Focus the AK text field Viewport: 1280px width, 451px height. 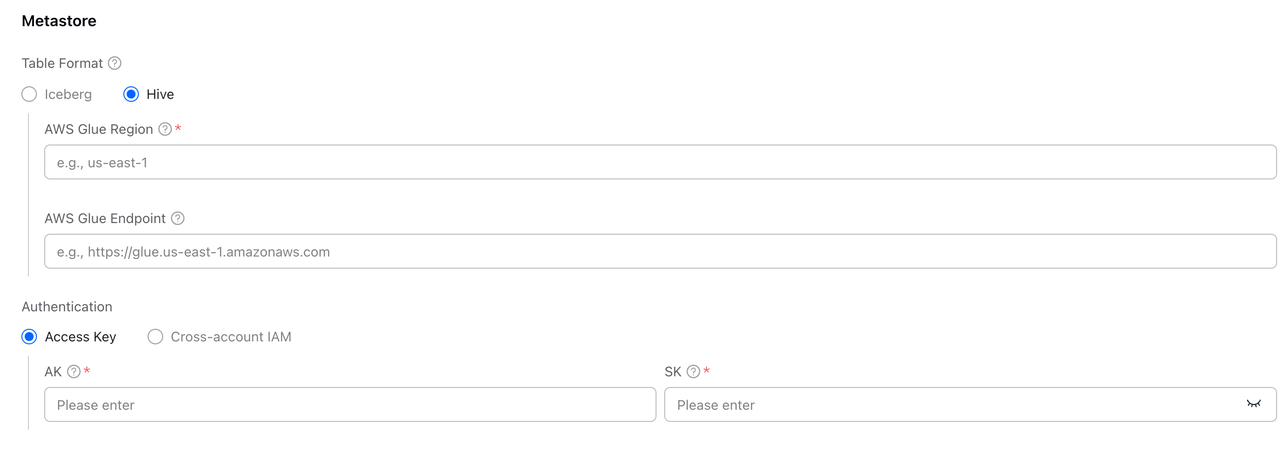(350, 405)
